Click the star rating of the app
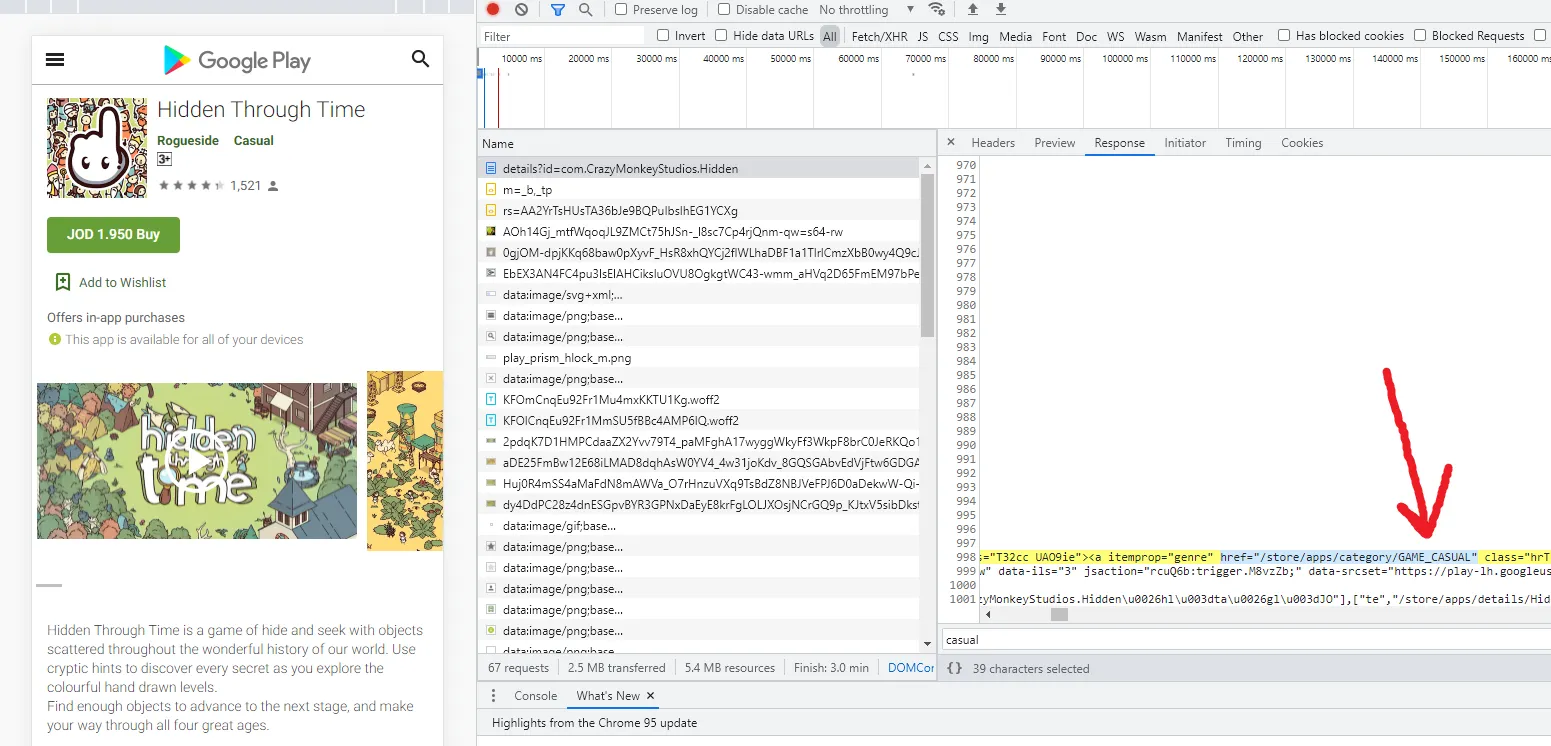Viewport: 1551px width, 746px height. (191, 186)
